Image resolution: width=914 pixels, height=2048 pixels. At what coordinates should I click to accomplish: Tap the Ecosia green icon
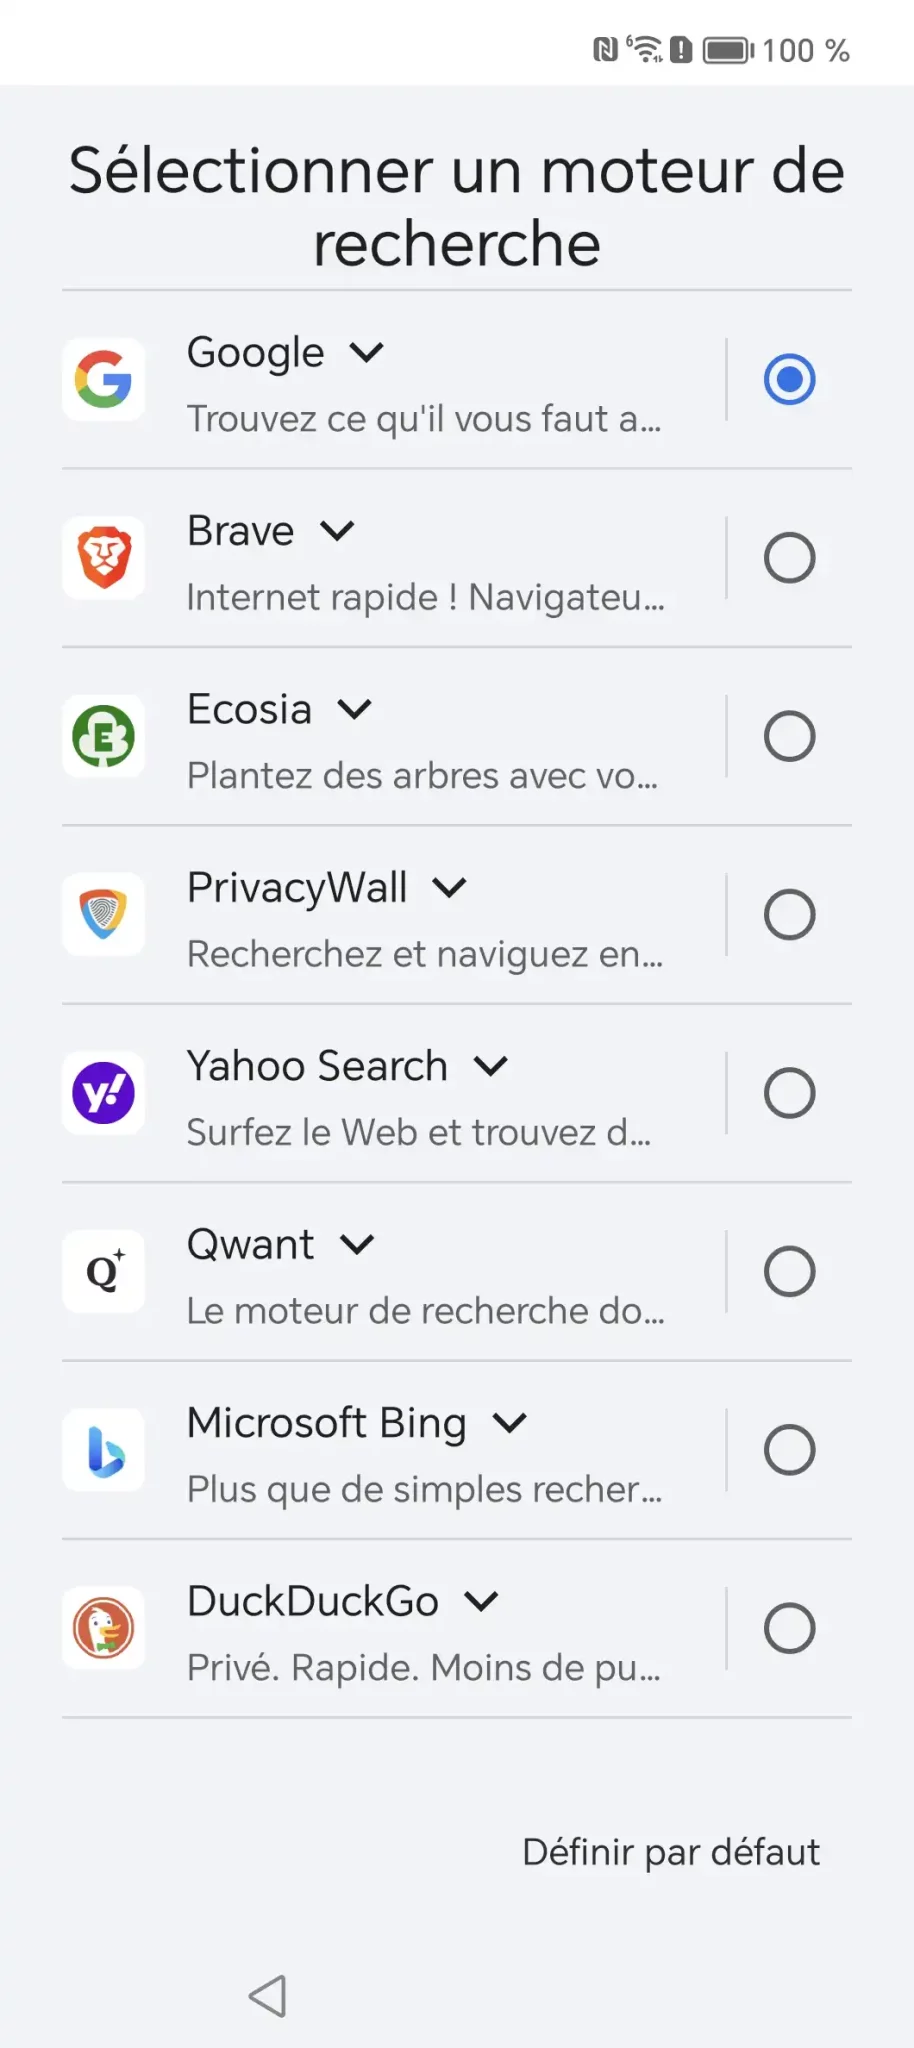pyautogui.click(x=103, y=737)
